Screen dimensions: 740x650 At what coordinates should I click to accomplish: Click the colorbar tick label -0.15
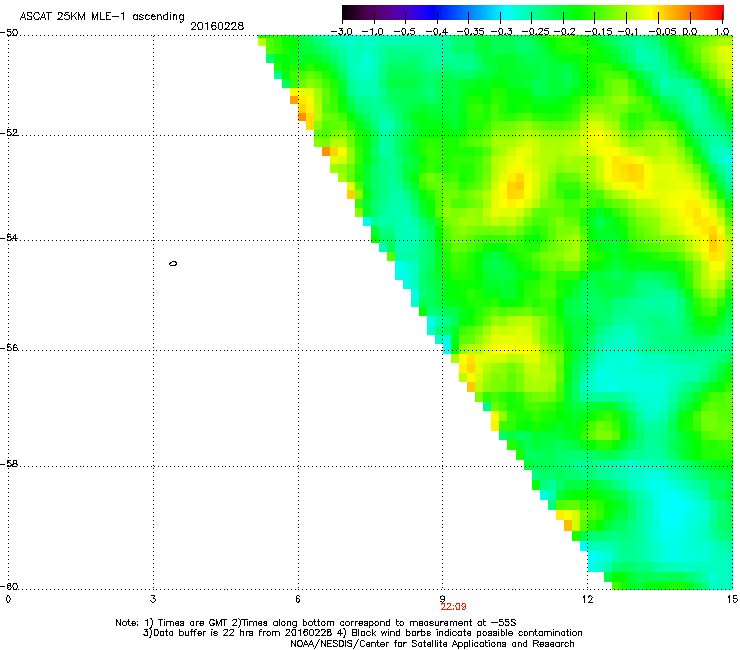(598, 32)
